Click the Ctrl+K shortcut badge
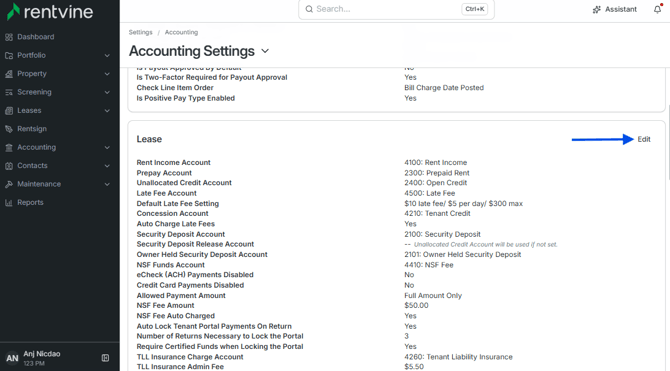 (x=475, y=9)
